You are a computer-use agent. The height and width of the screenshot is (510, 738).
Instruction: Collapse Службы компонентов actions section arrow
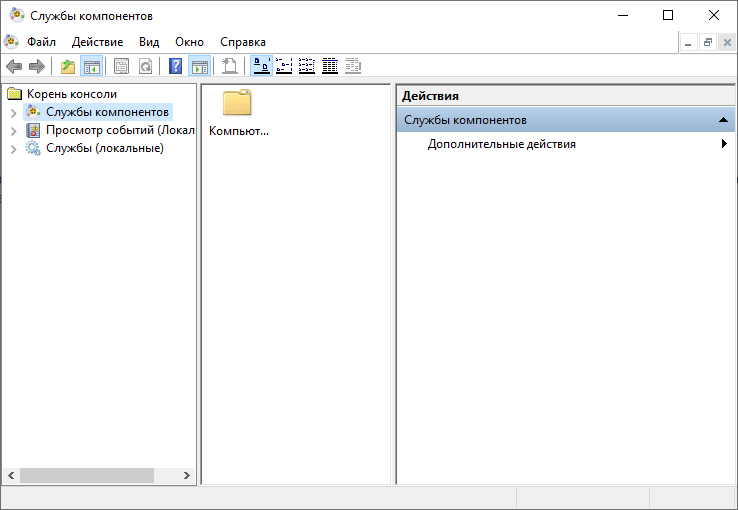point(723,120)
